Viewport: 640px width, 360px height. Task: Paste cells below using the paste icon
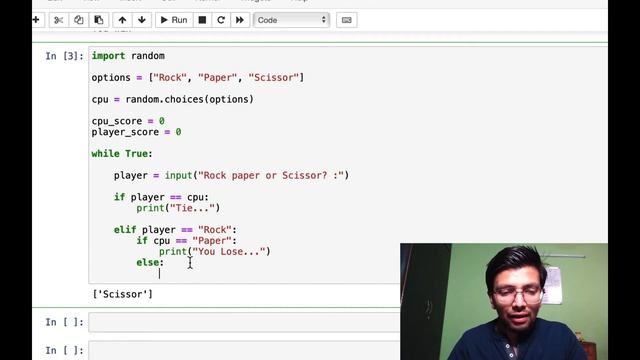[x=99, y=20]
